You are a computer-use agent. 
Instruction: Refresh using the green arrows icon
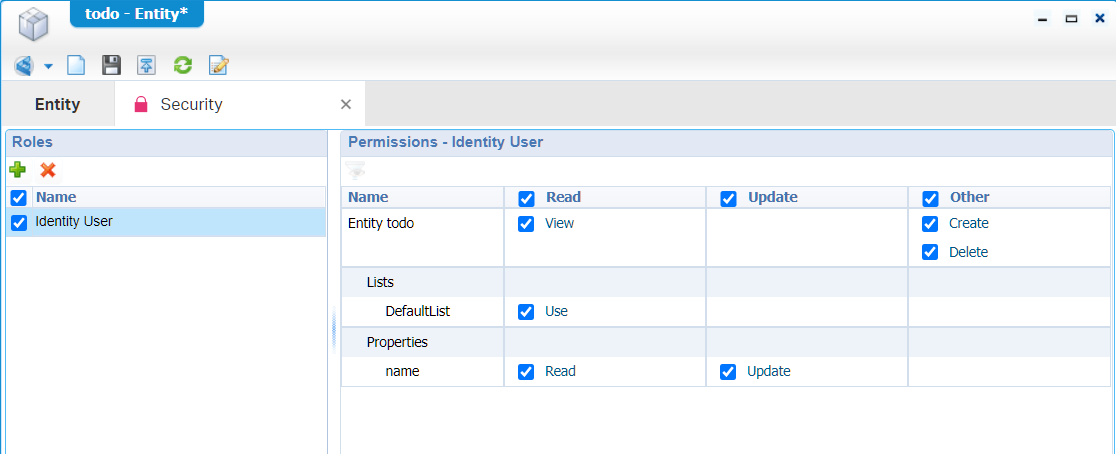(182, 66)
